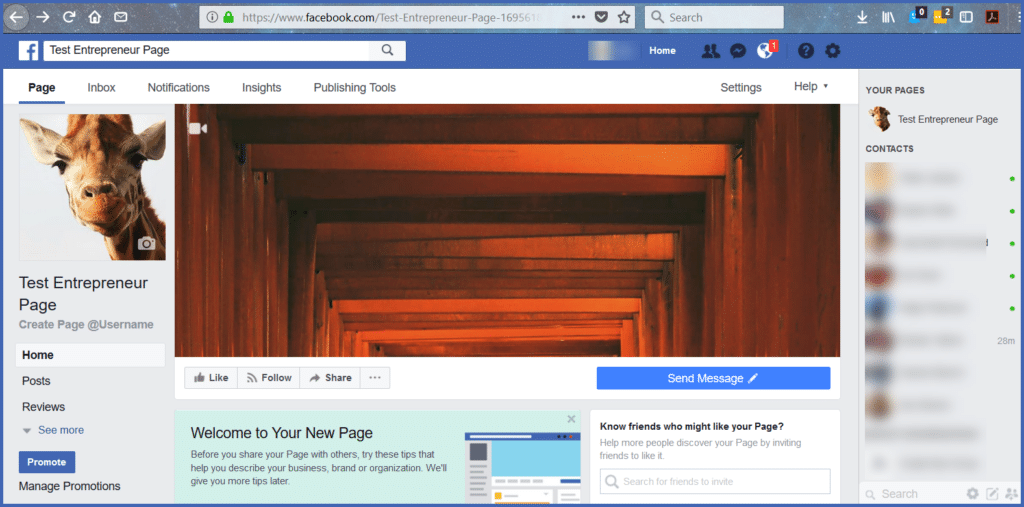Viewport: 1024px width, 507px height.
Task: Open the Messenger icon
Action: tap(738, 51)
